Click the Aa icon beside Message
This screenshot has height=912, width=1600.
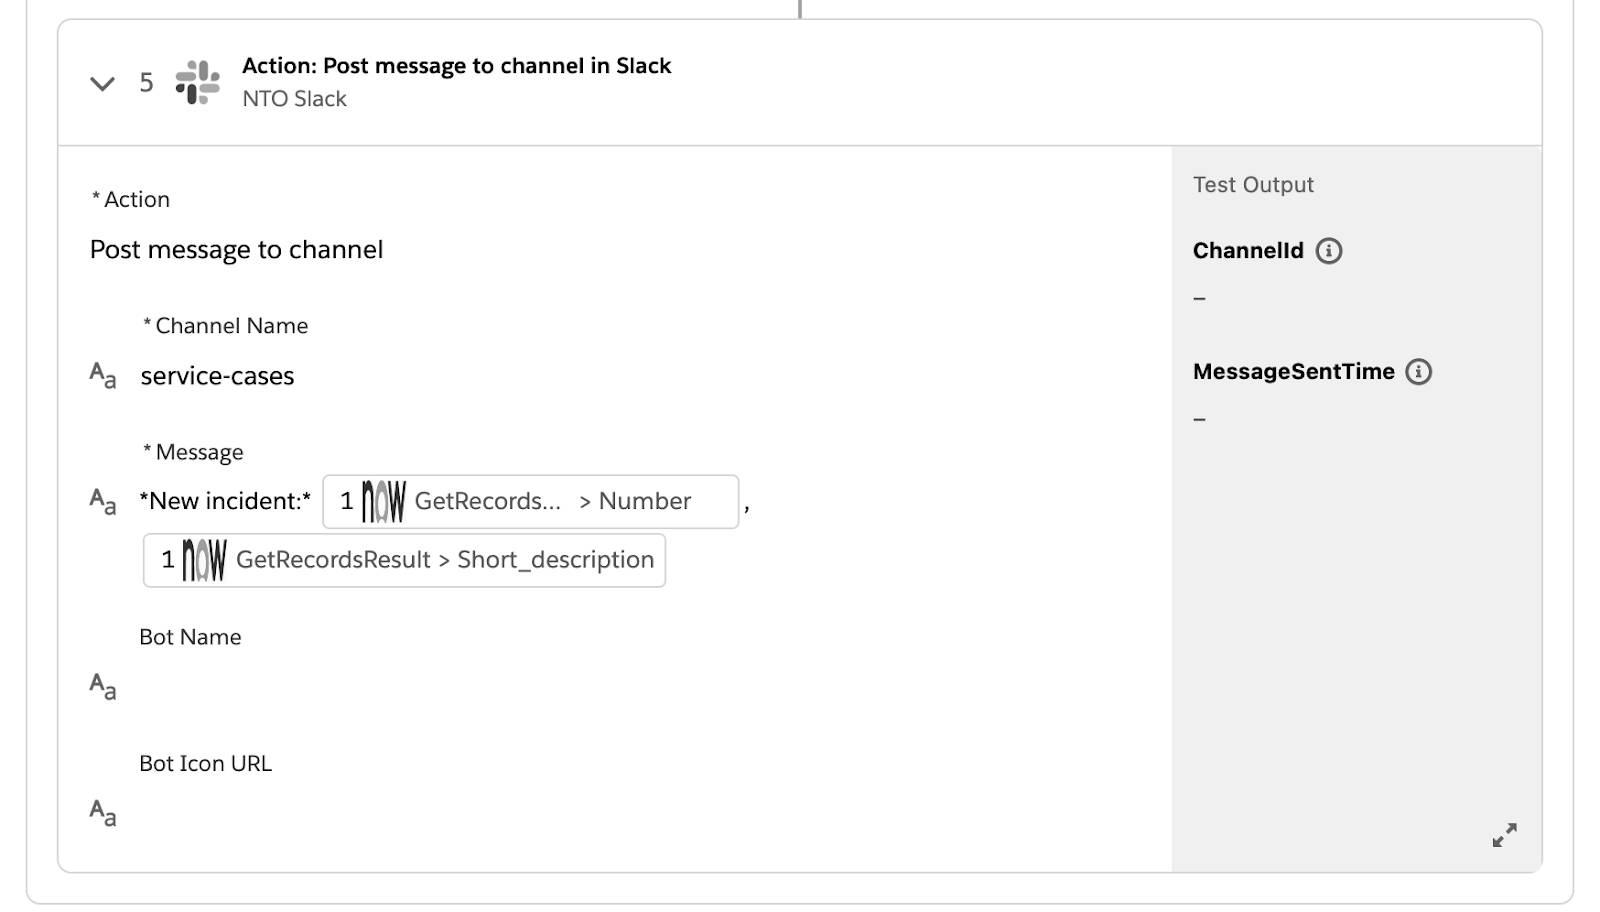[103, 501]
